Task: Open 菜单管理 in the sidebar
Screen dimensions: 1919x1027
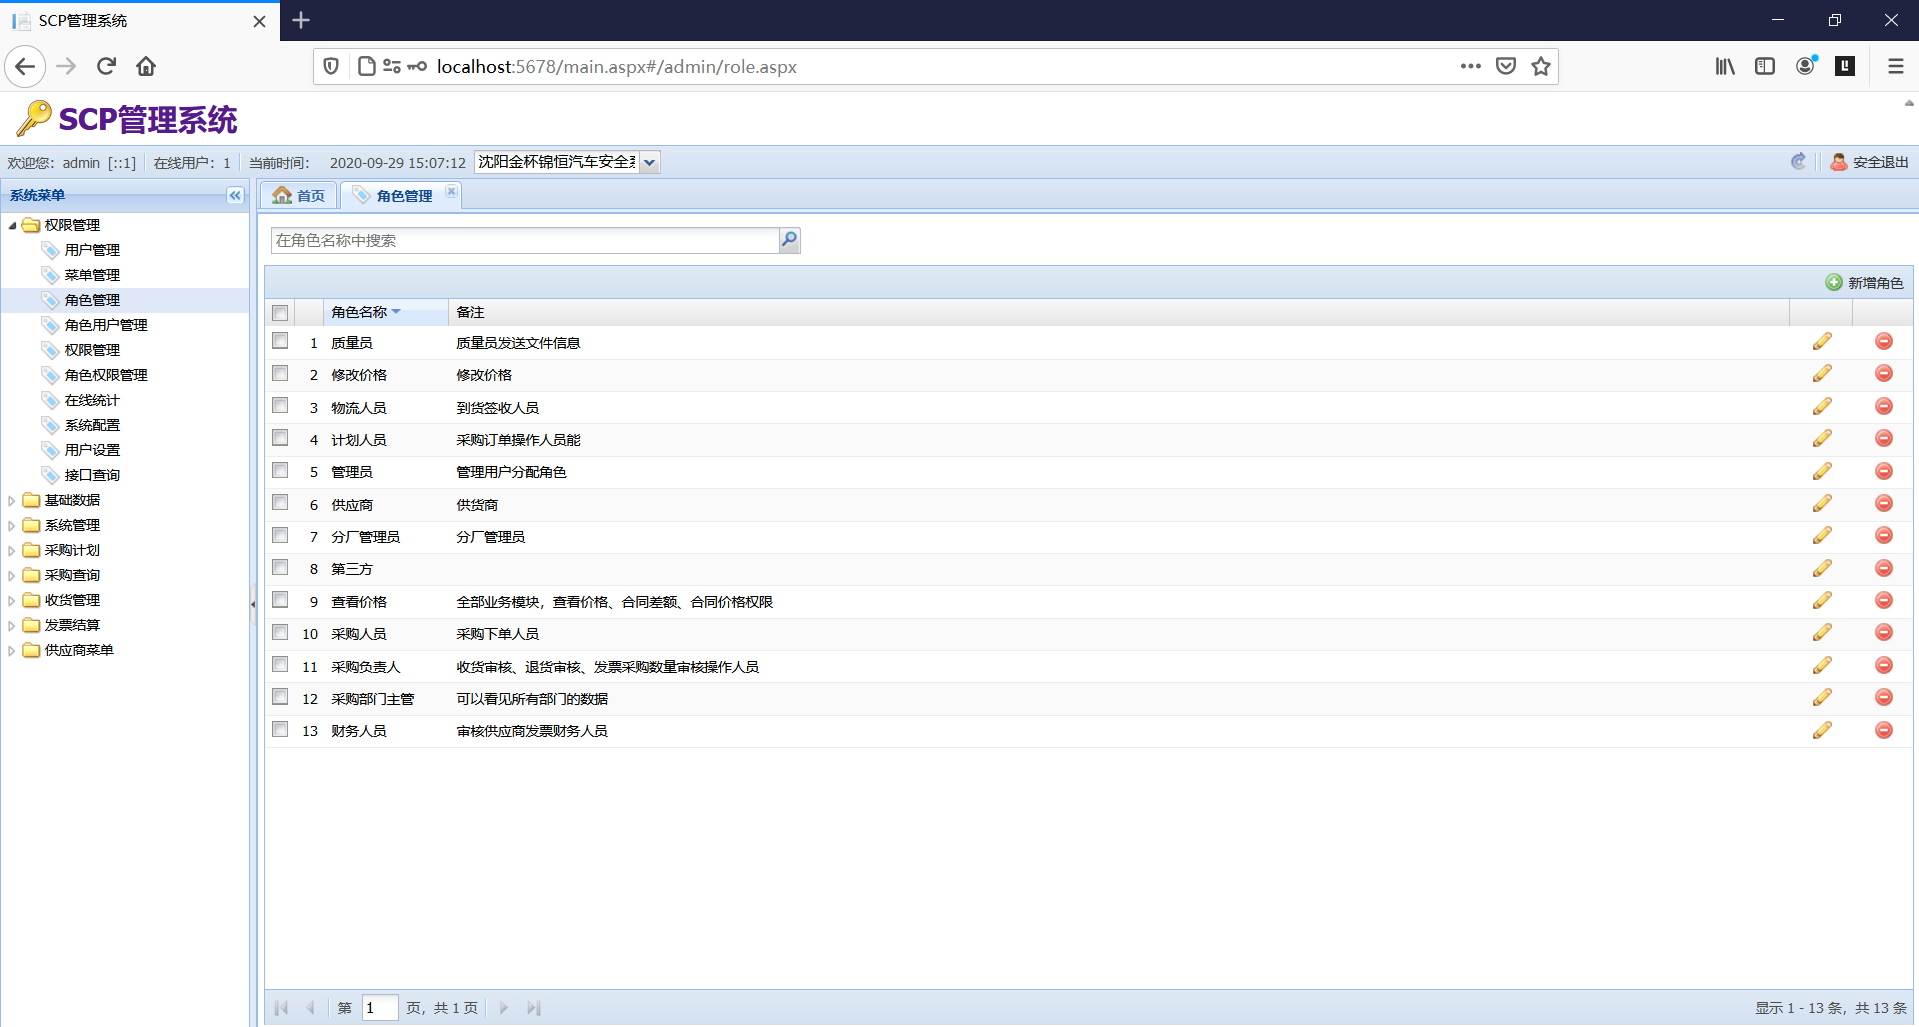Action: pos(92,275)
